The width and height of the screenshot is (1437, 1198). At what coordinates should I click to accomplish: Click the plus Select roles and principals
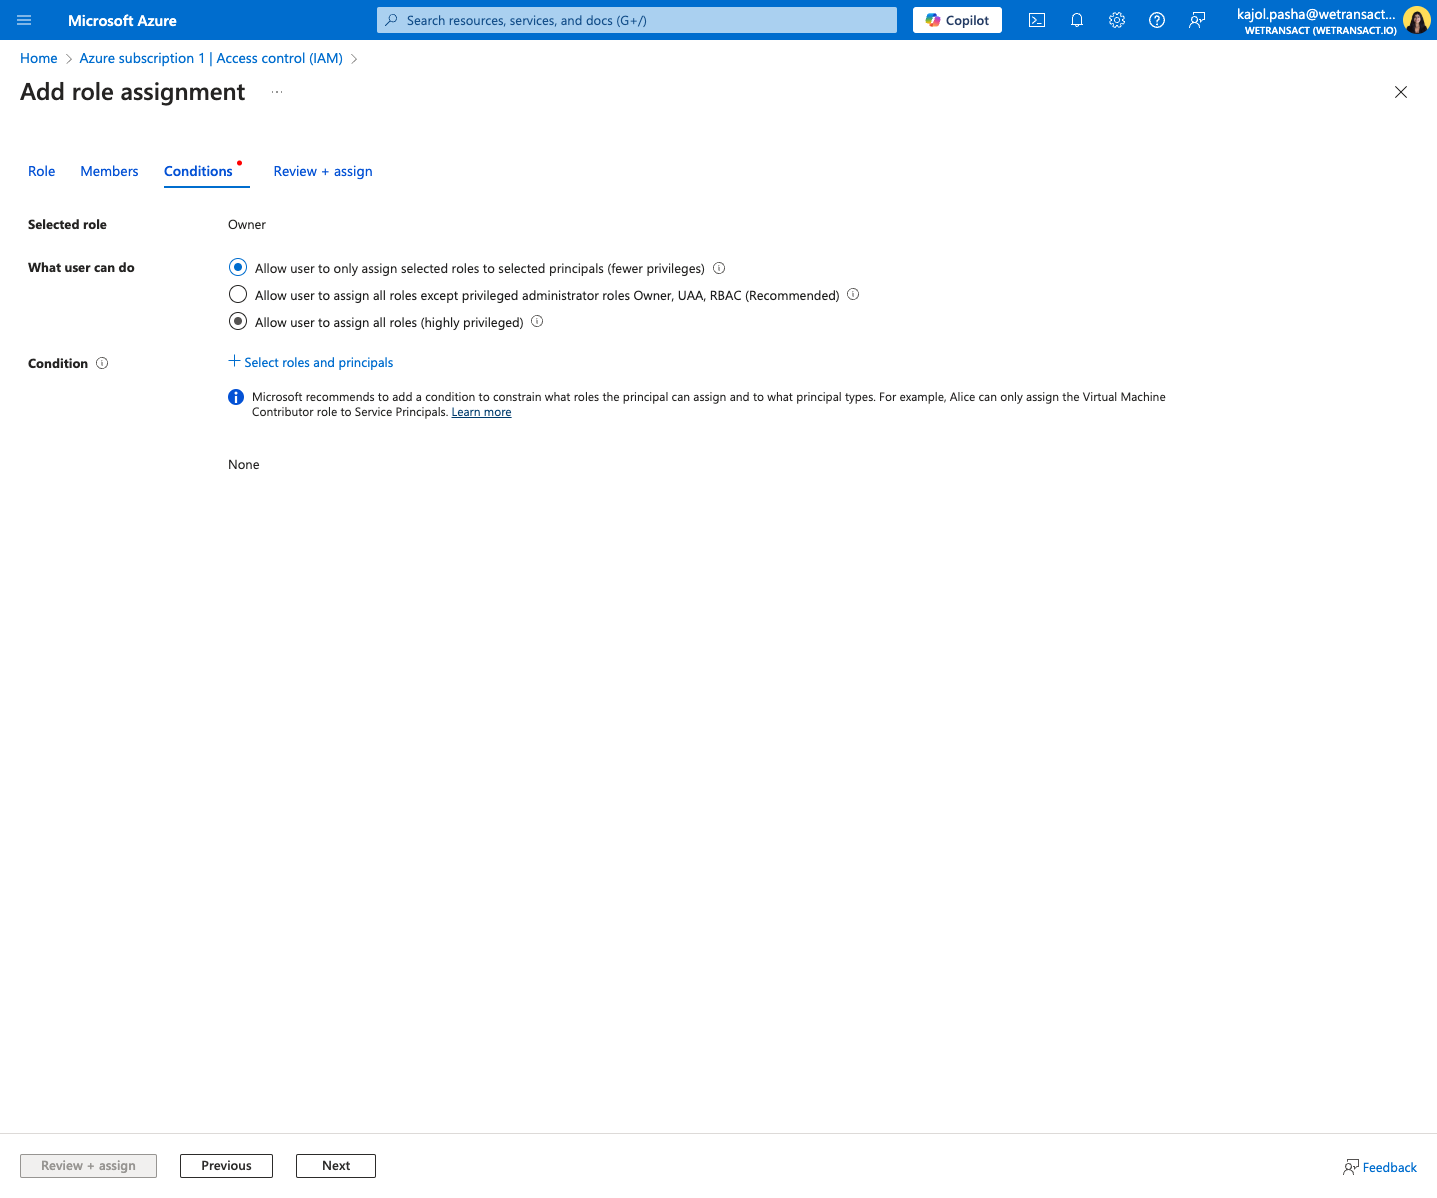tap(311, 362)
